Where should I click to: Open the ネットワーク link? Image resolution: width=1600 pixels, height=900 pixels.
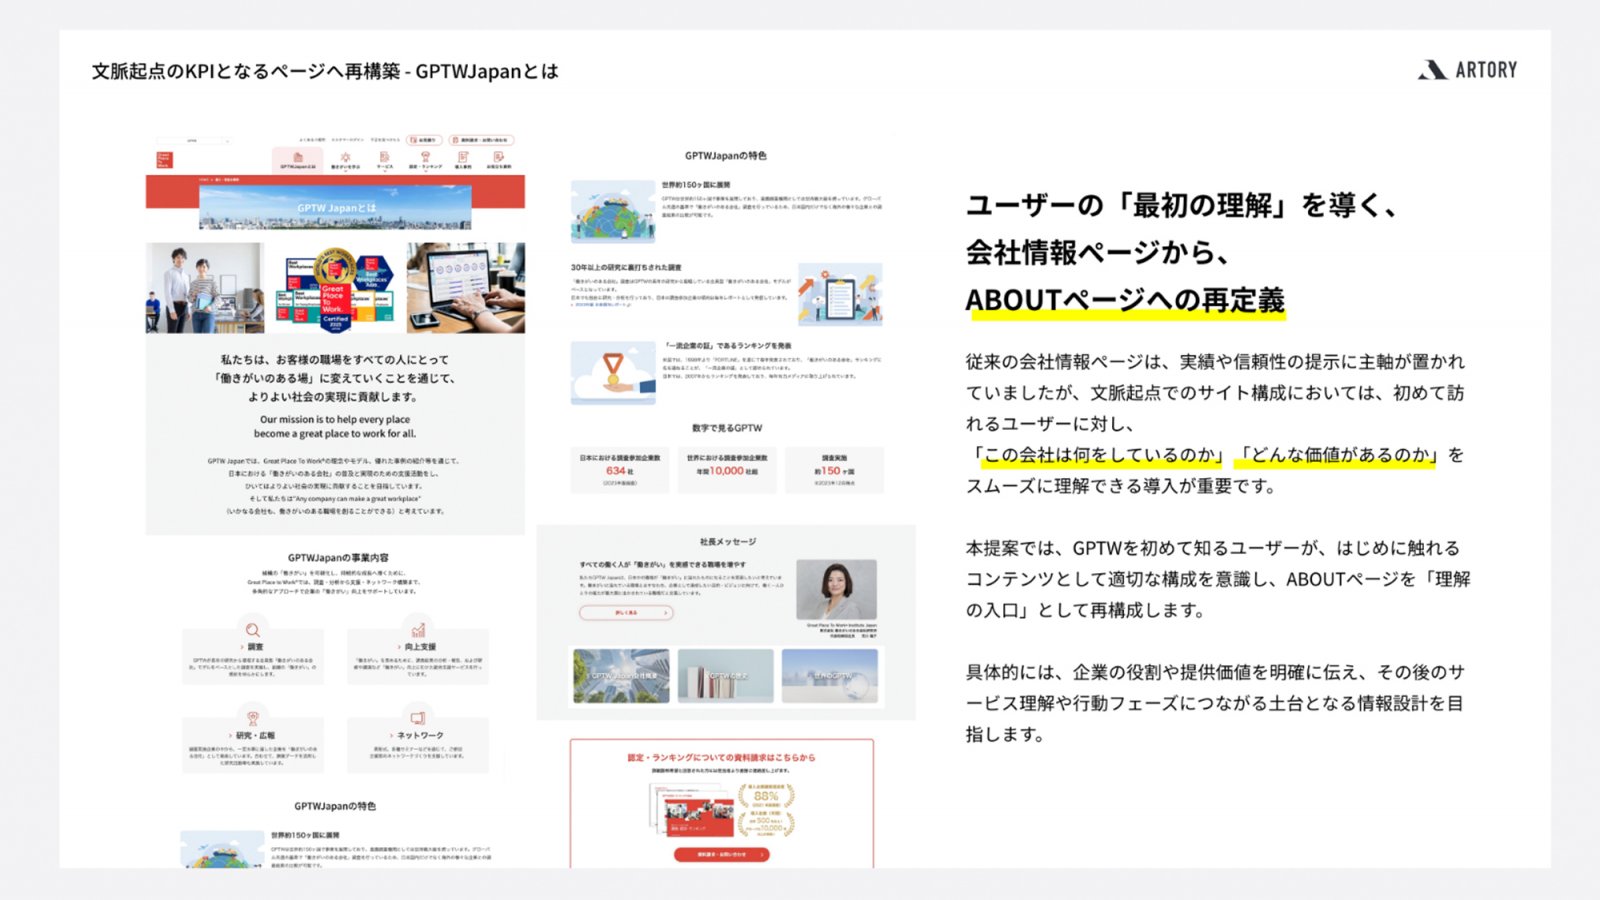click(418, 735)
